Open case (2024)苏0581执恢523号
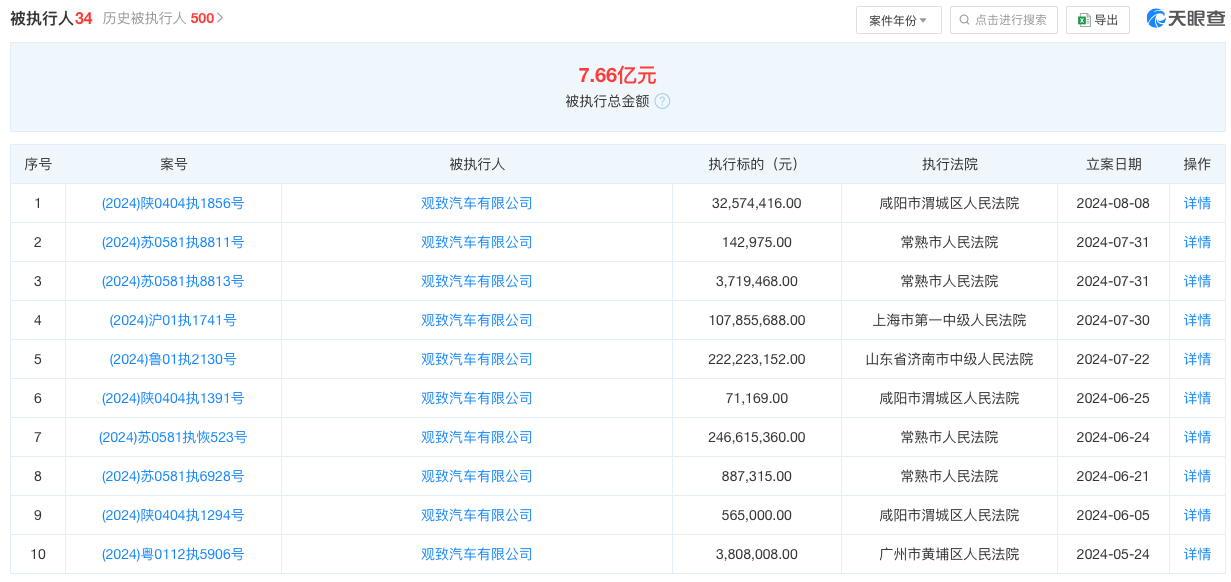 [x=173, y=437]
